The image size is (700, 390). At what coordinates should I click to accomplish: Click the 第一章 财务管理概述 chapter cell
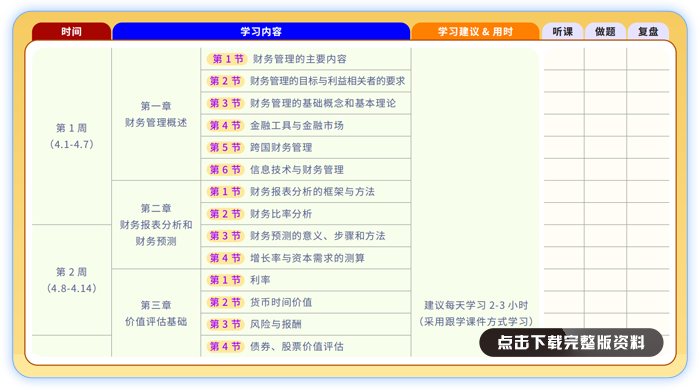[156, 114]
